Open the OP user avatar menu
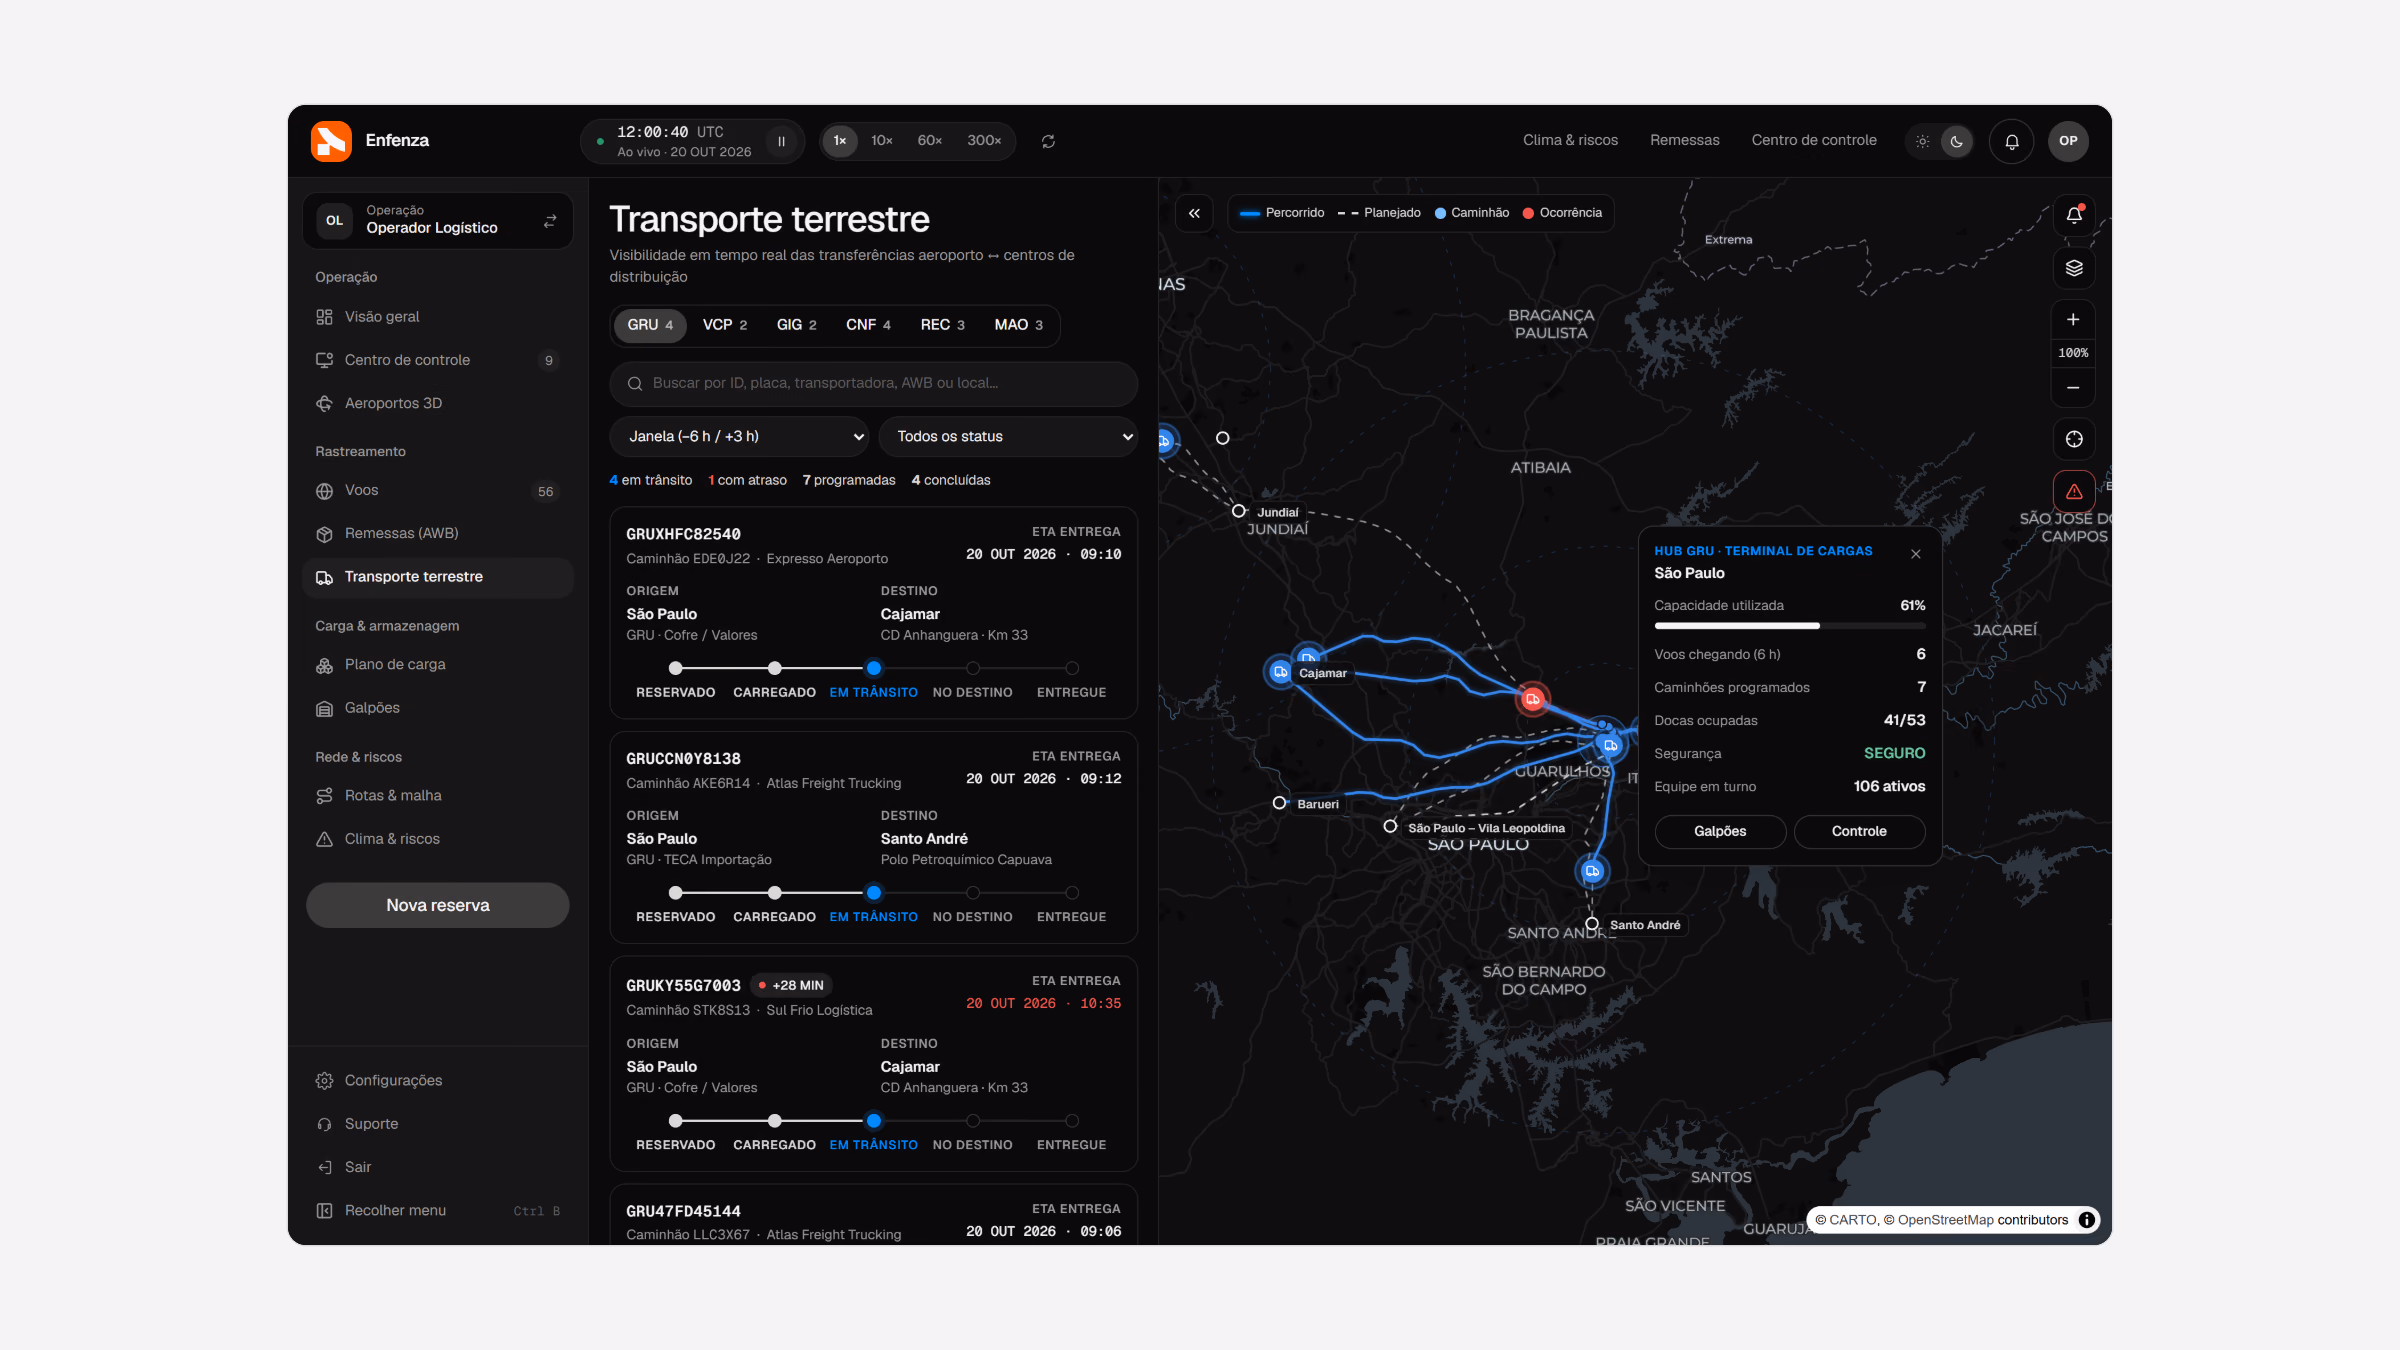The height and width of the screenshot is (1350, 2400). tap(2068, 141)
